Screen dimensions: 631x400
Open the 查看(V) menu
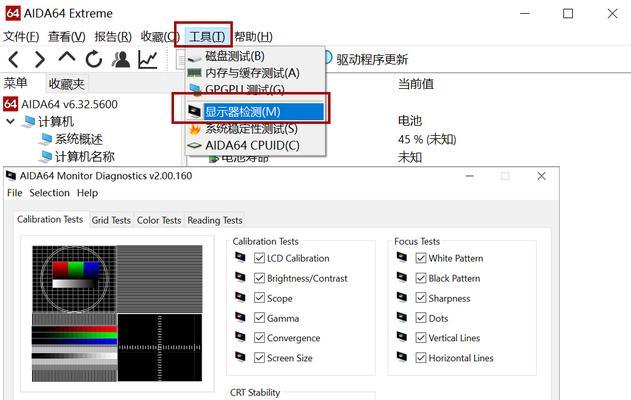point(67,37)
